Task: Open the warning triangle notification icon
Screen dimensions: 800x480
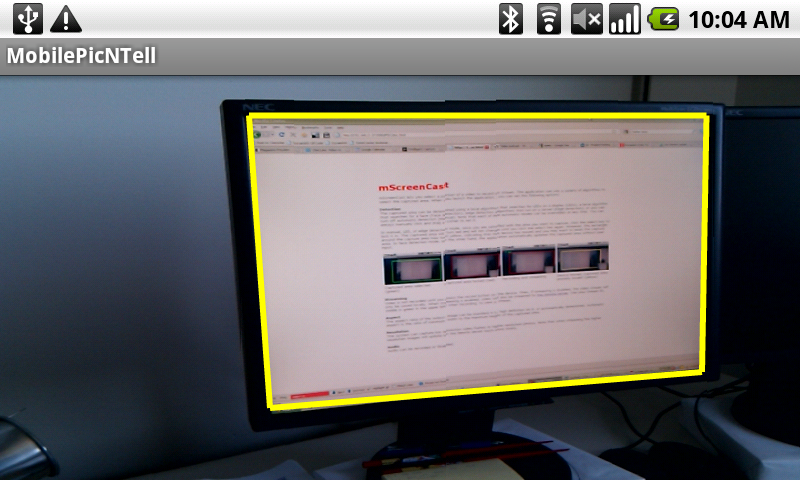Action: (x=66, y=20)
